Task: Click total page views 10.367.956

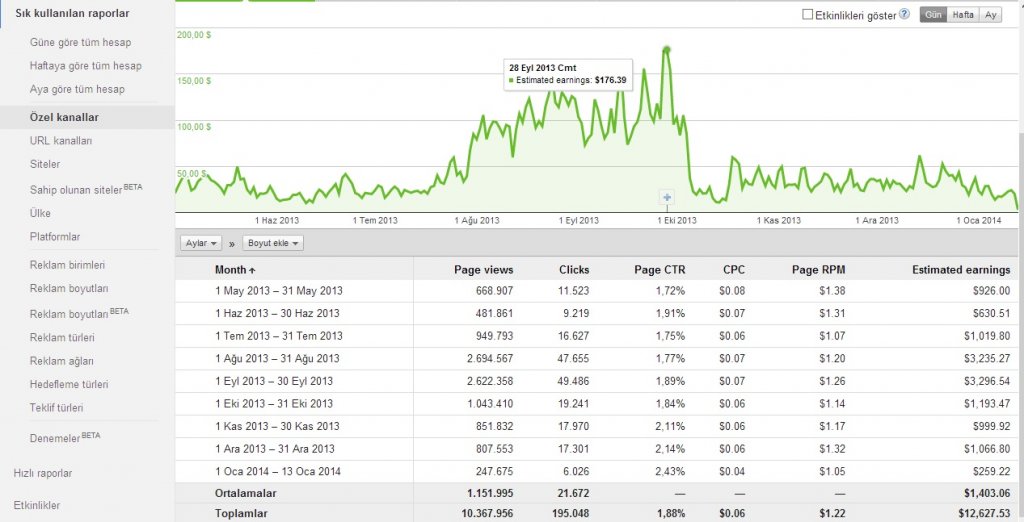Action: point(487,514)
